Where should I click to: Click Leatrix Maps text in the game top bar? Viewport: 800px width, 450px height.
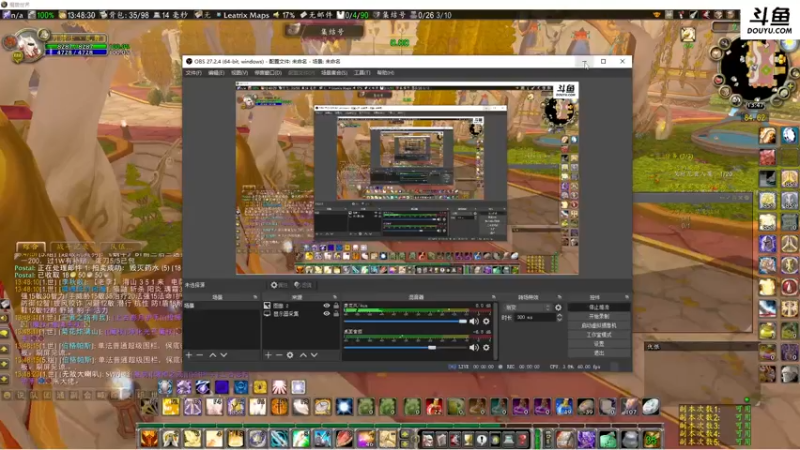tap(246, 15)
